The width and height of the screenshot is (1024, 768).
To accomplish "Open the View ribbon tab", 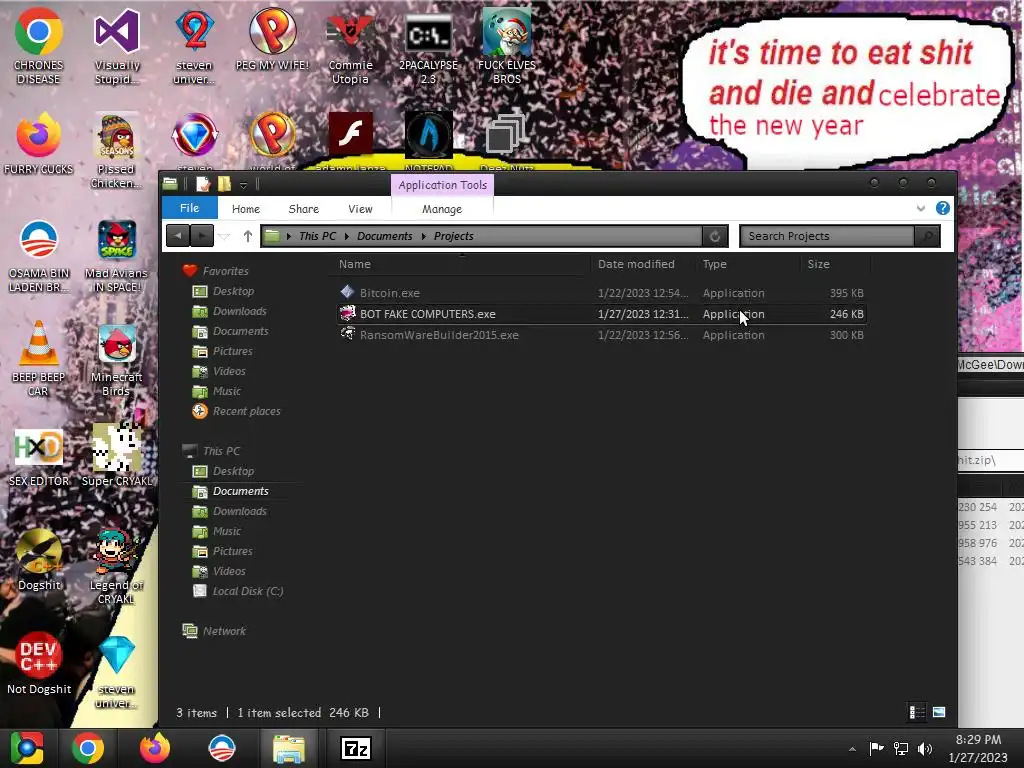I will coord(360,209).
